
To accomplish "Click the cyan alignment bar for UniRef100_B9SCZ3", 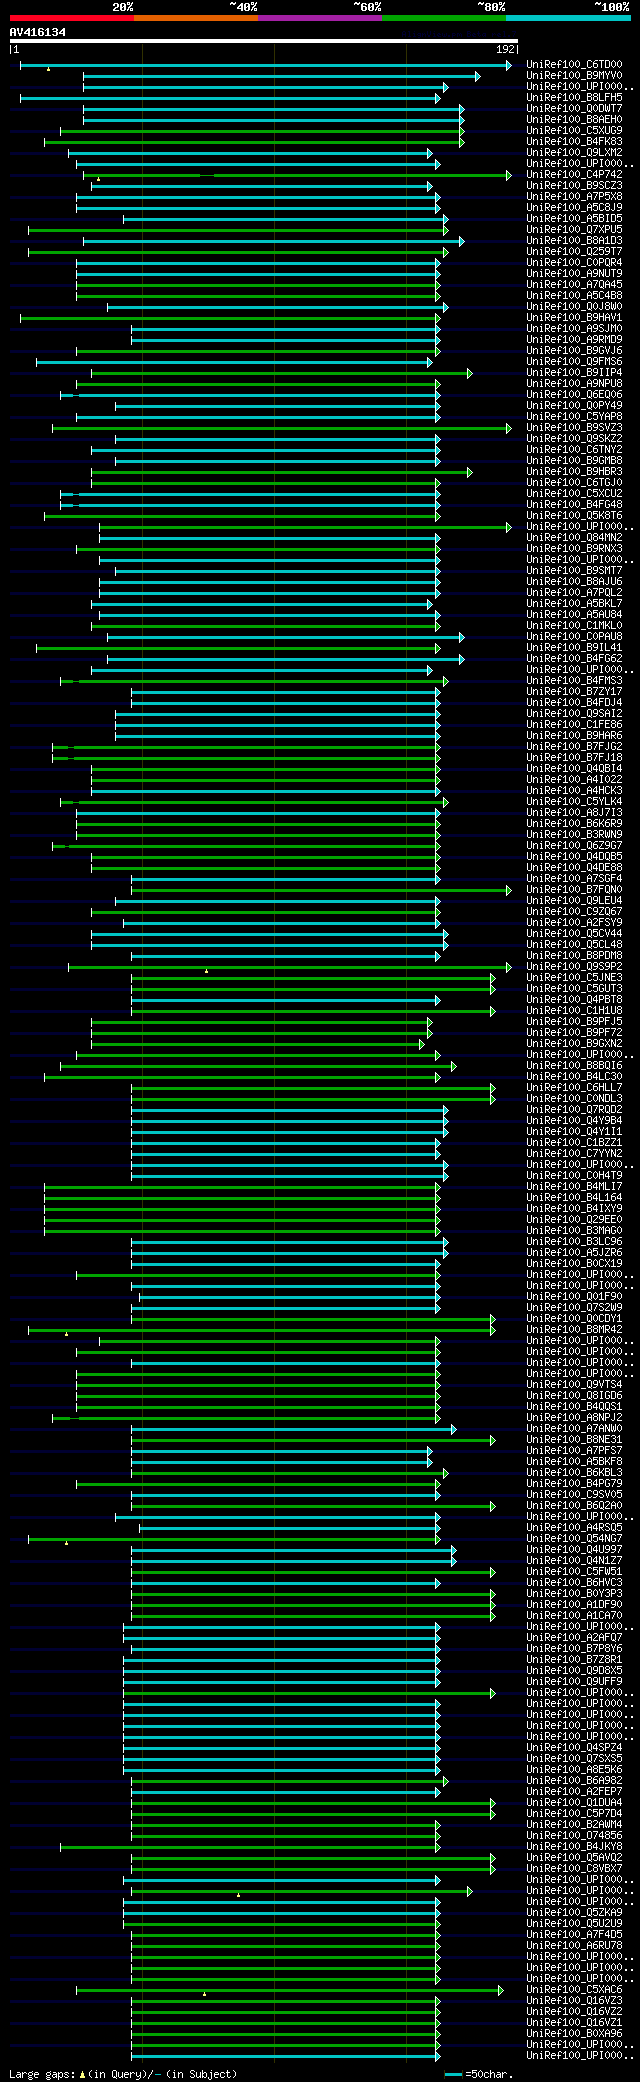I will point(262,186).
